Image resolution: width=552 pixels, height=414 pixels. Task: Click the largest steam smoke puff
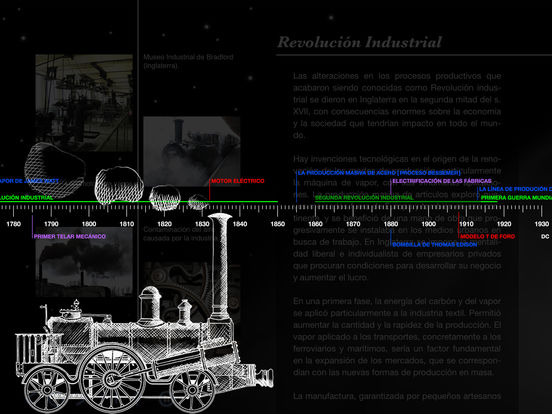pos(55,170)
